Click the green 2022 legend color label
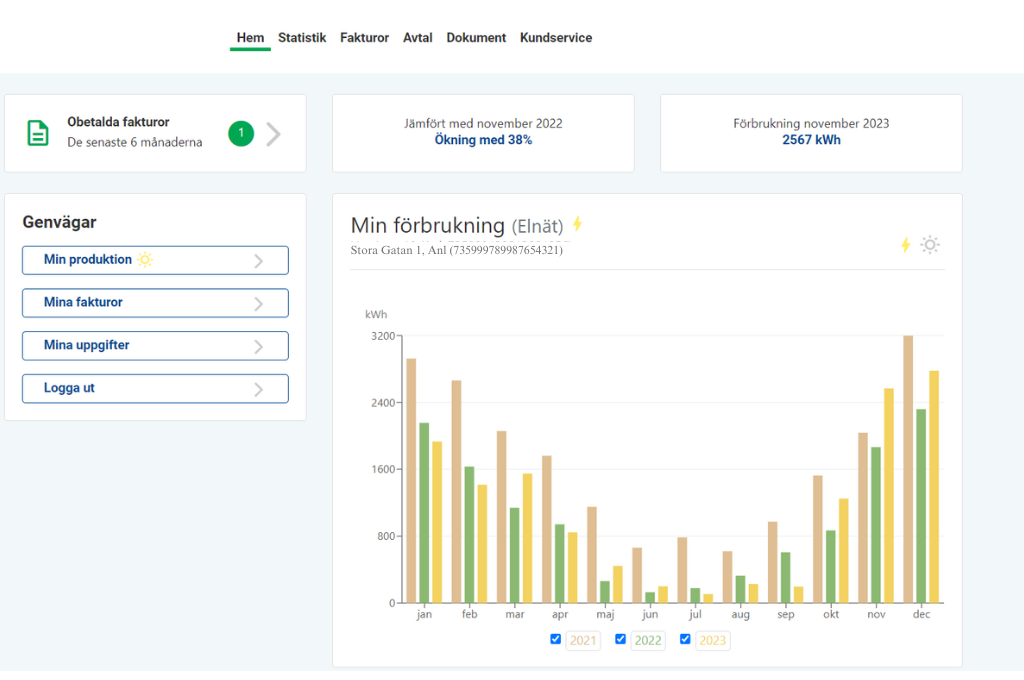 point(648,640)
